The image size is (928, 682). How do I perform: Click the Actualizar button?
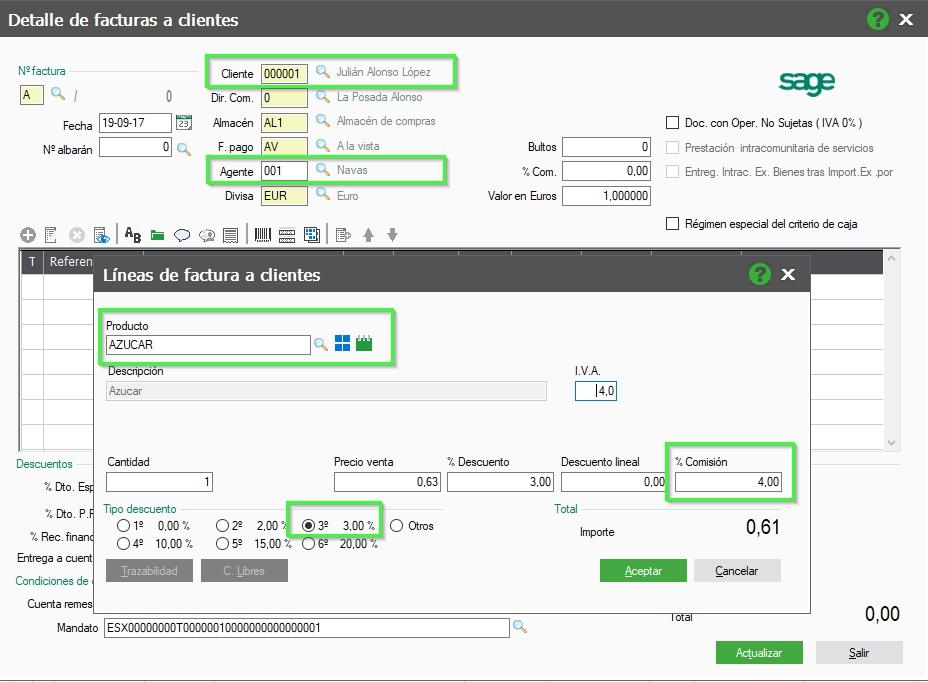coord(759,652)
